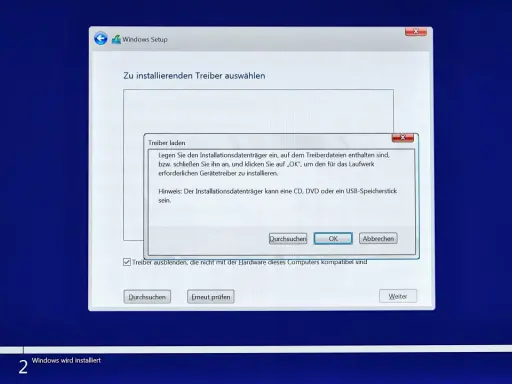Click the 'Legen Sie den Installationsdatenträger ein' text
Viewport: 512px width, 384px height.
tap(274, 164)
